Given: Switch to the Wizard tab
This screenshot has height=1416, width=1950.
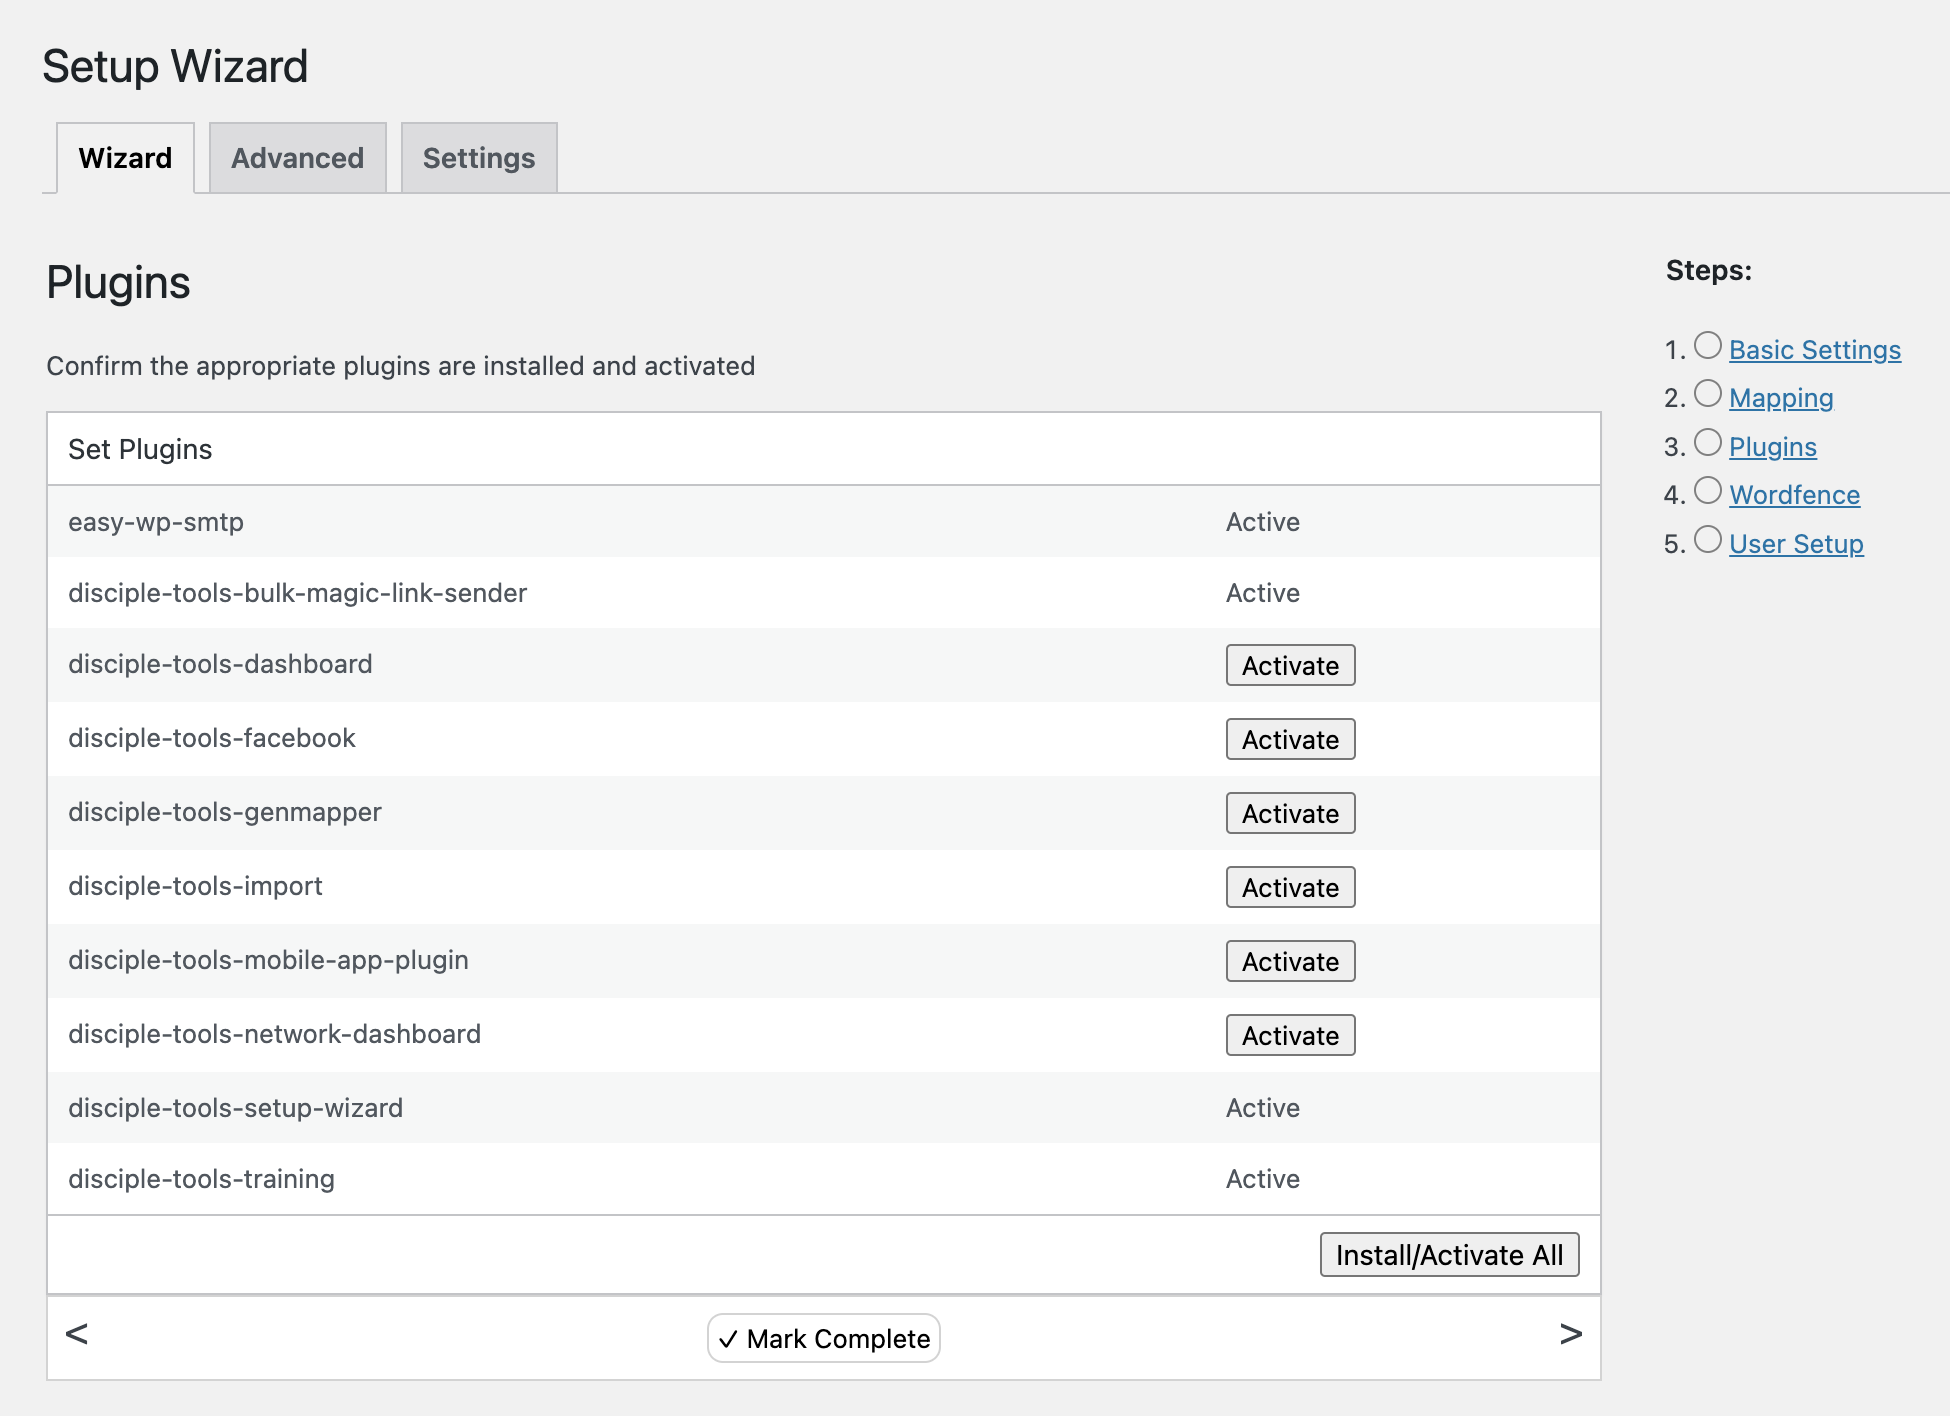Looking at the screenshot, I should tap(126, 158).
